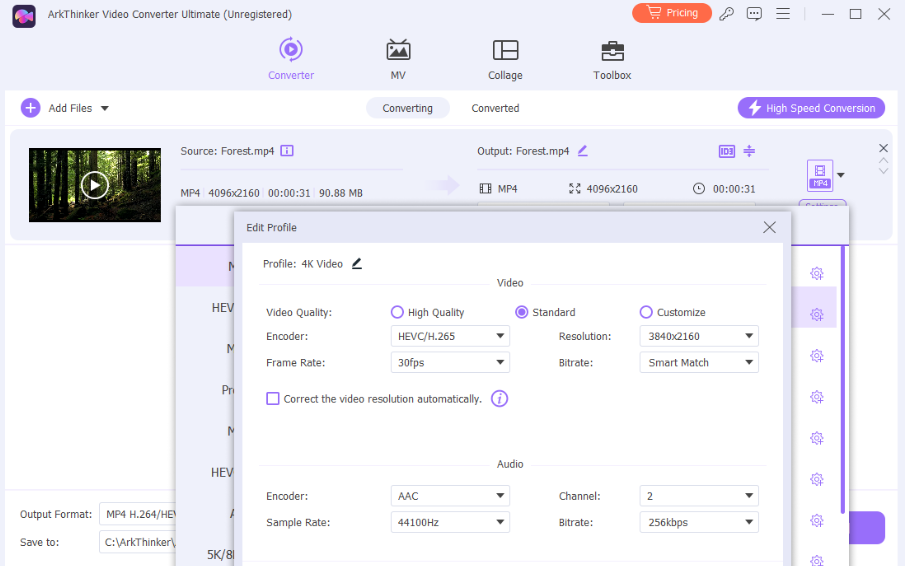Expand the Add Files dropdown arrow
Screen dimensions: 905x566
tap(104, 108)
